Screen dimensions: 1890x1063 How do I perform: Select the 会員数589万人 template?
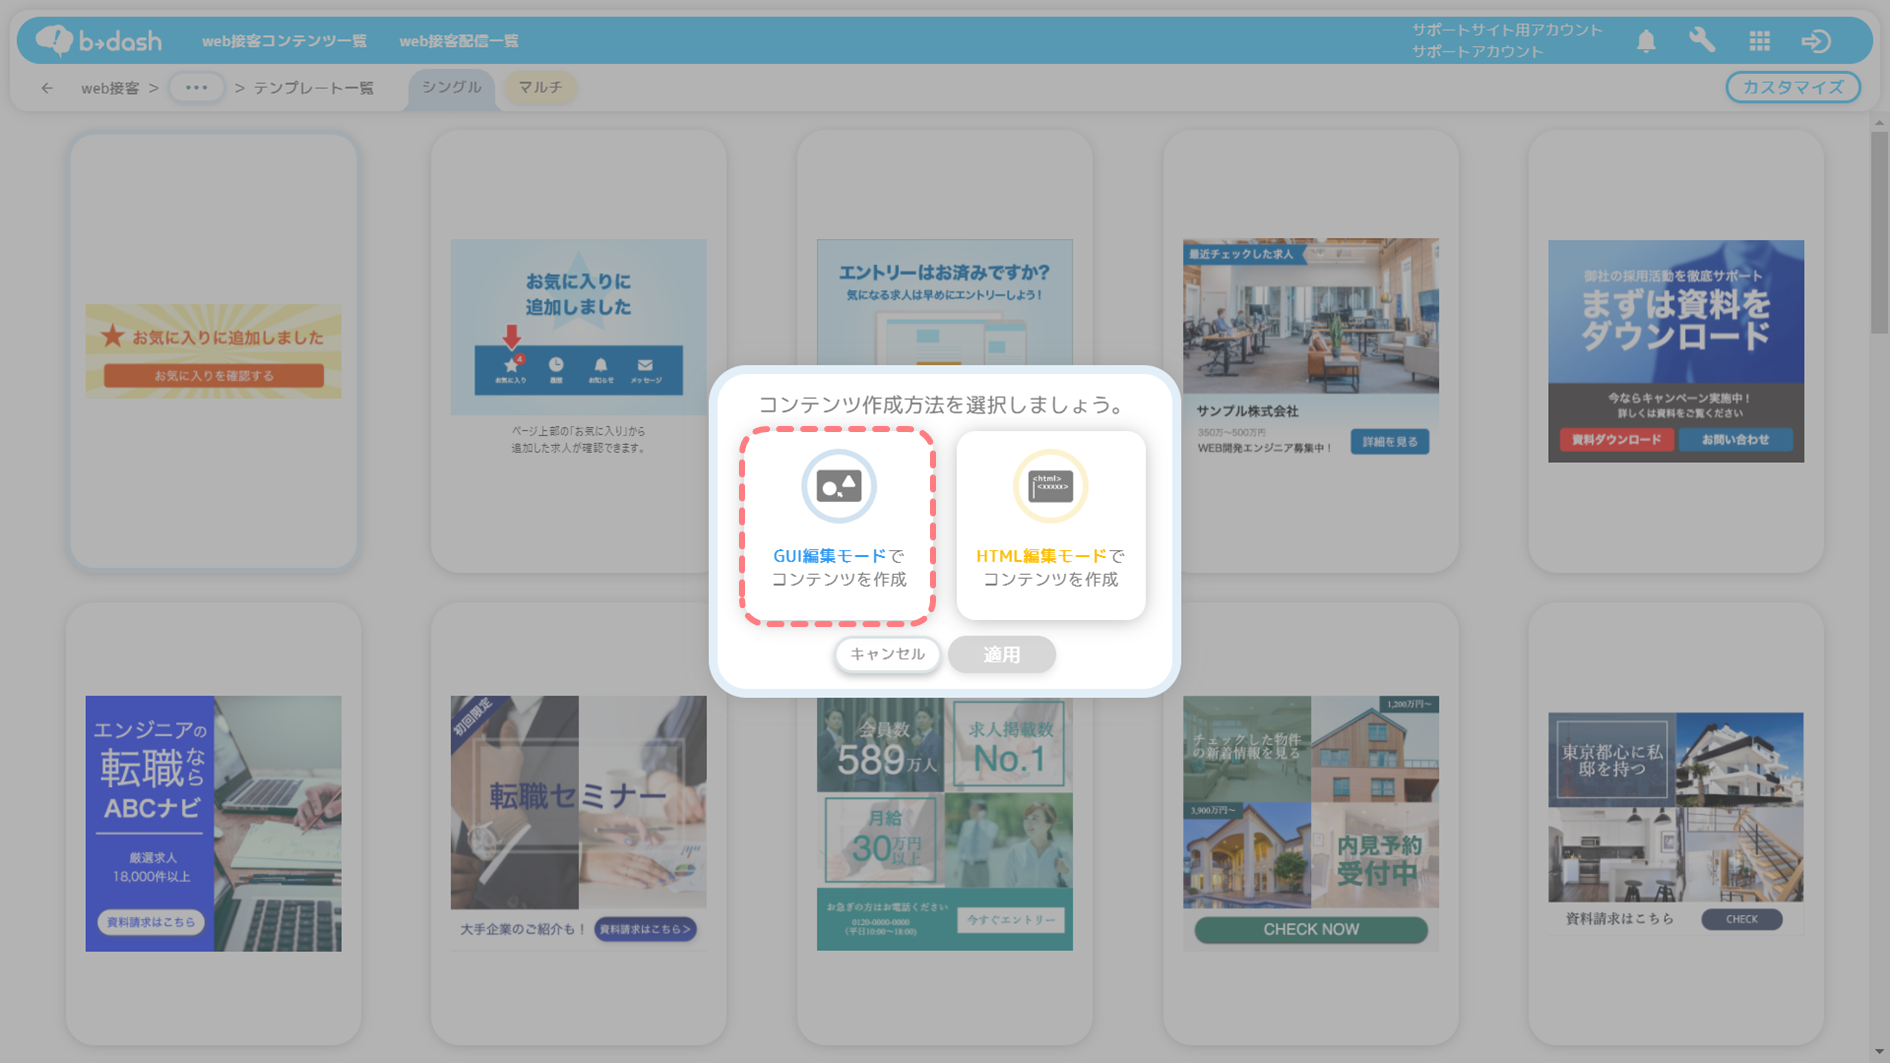[944, 823]
